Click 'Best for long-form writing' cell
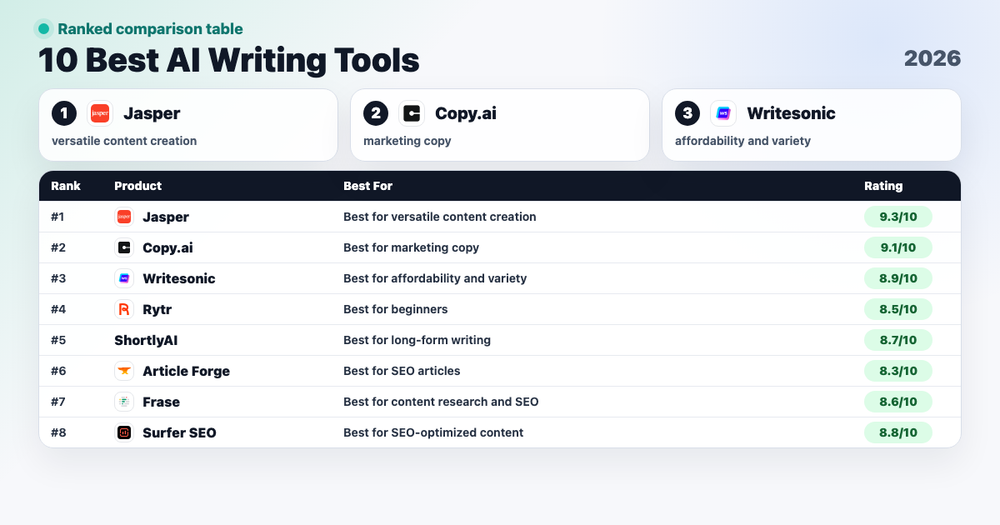The image size is (1000, 525). 417,340
